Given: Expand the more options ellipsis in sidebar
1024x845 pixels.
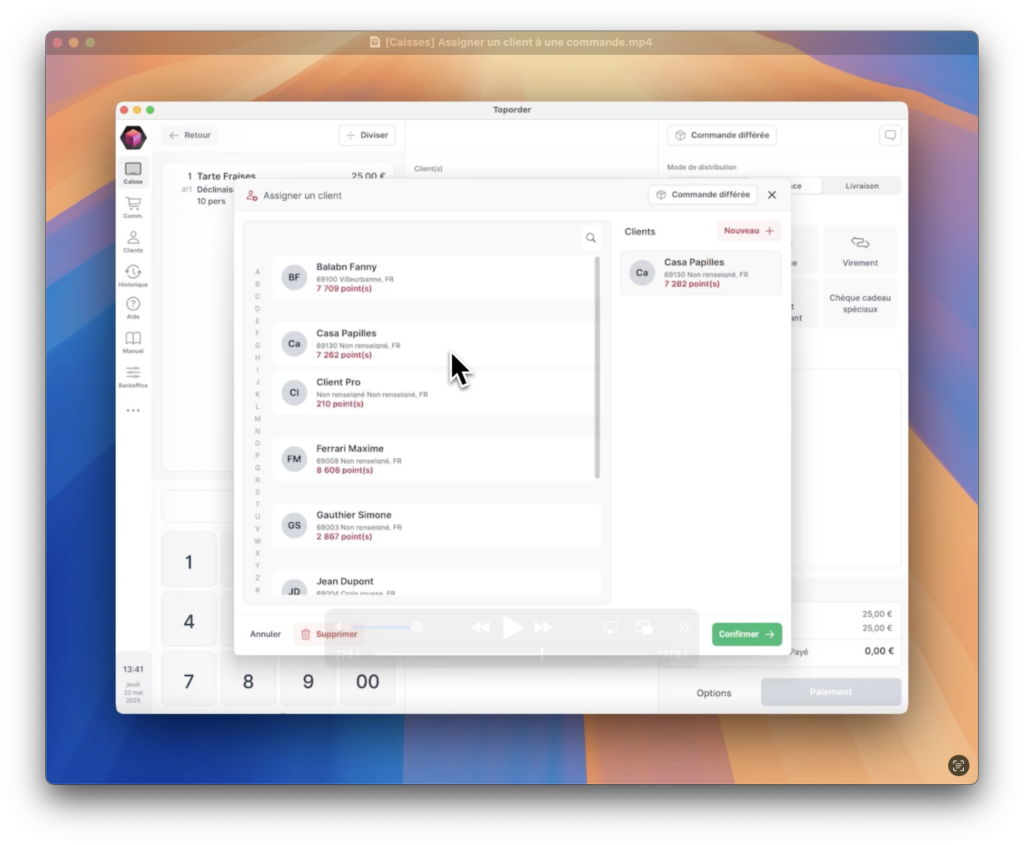Looking at the screenshot, I should point(133,410).
